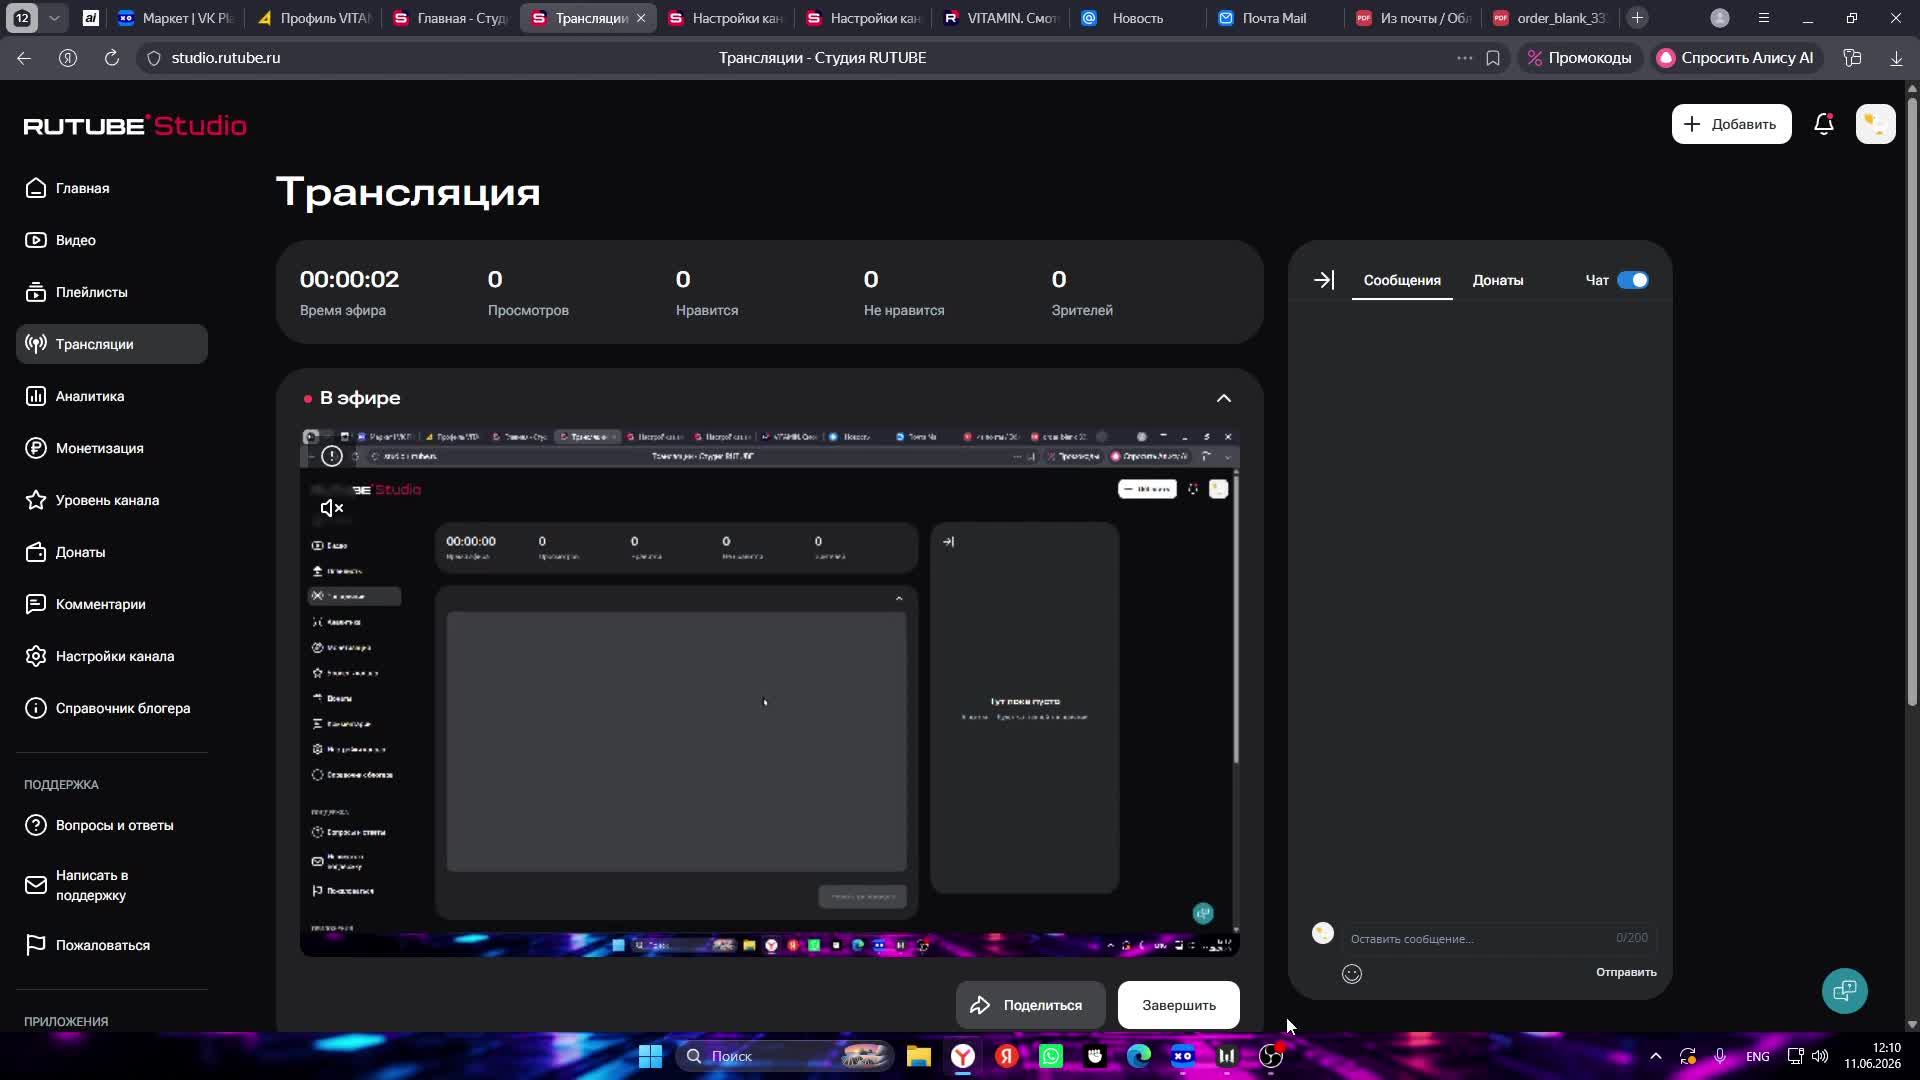Click the Уровень канала star icon
1920x1080 pixels.
(36, 500)
